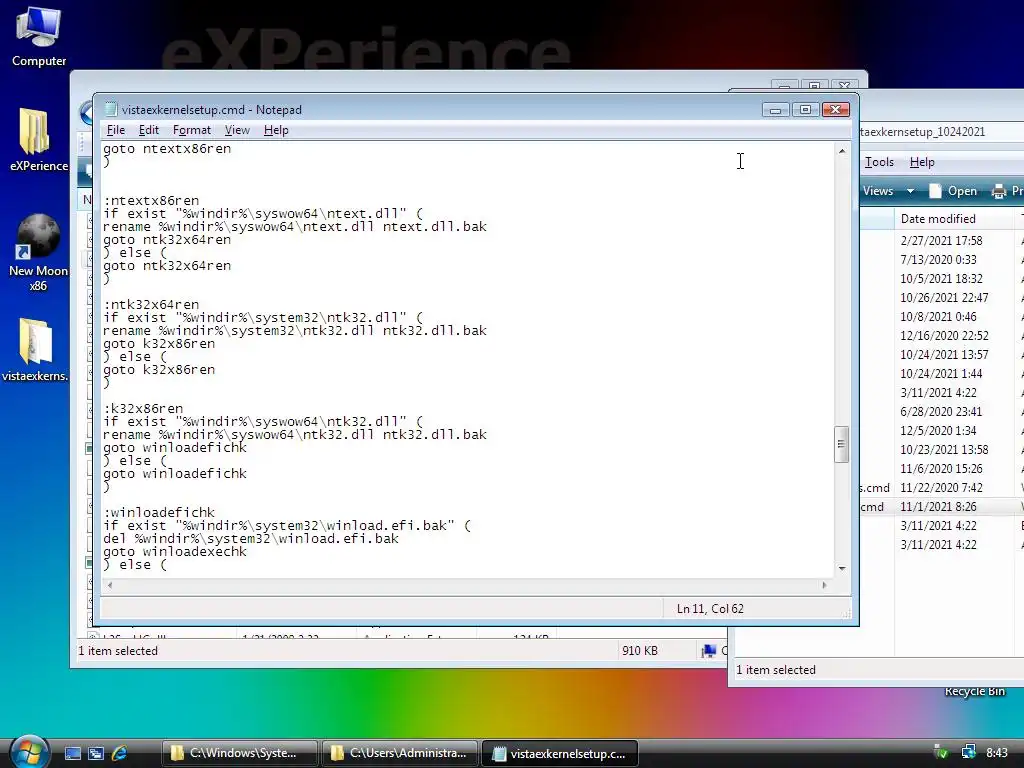Sort by the Date modified column header
The image size is (1024, 768).
coord(938,219)
